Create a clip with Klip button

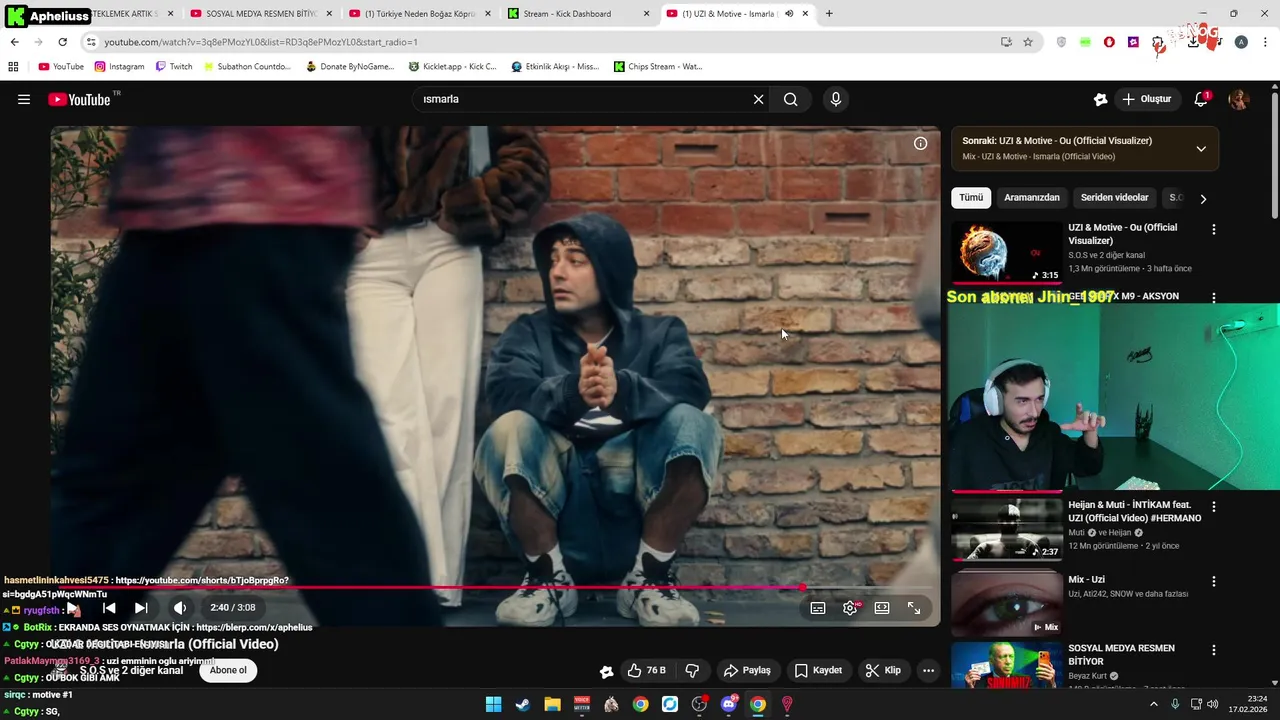883,670
